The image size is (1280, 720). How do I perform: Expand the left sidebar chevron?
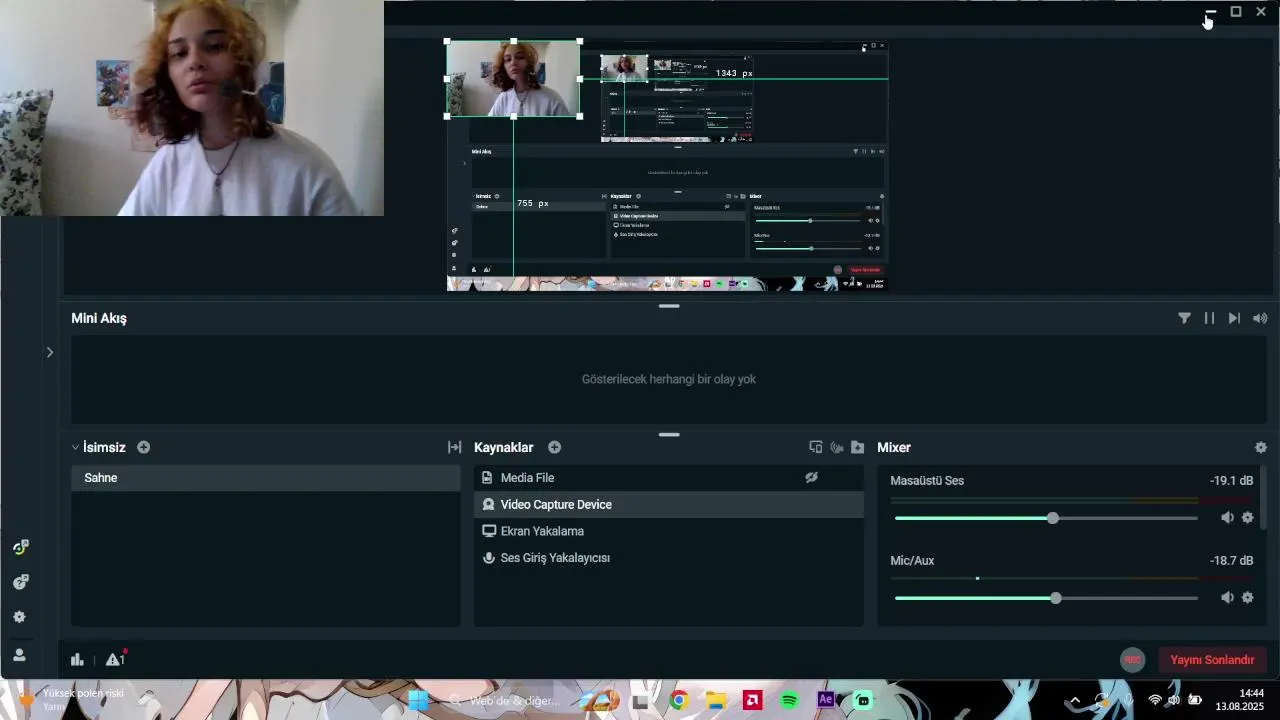coord(49,352)
